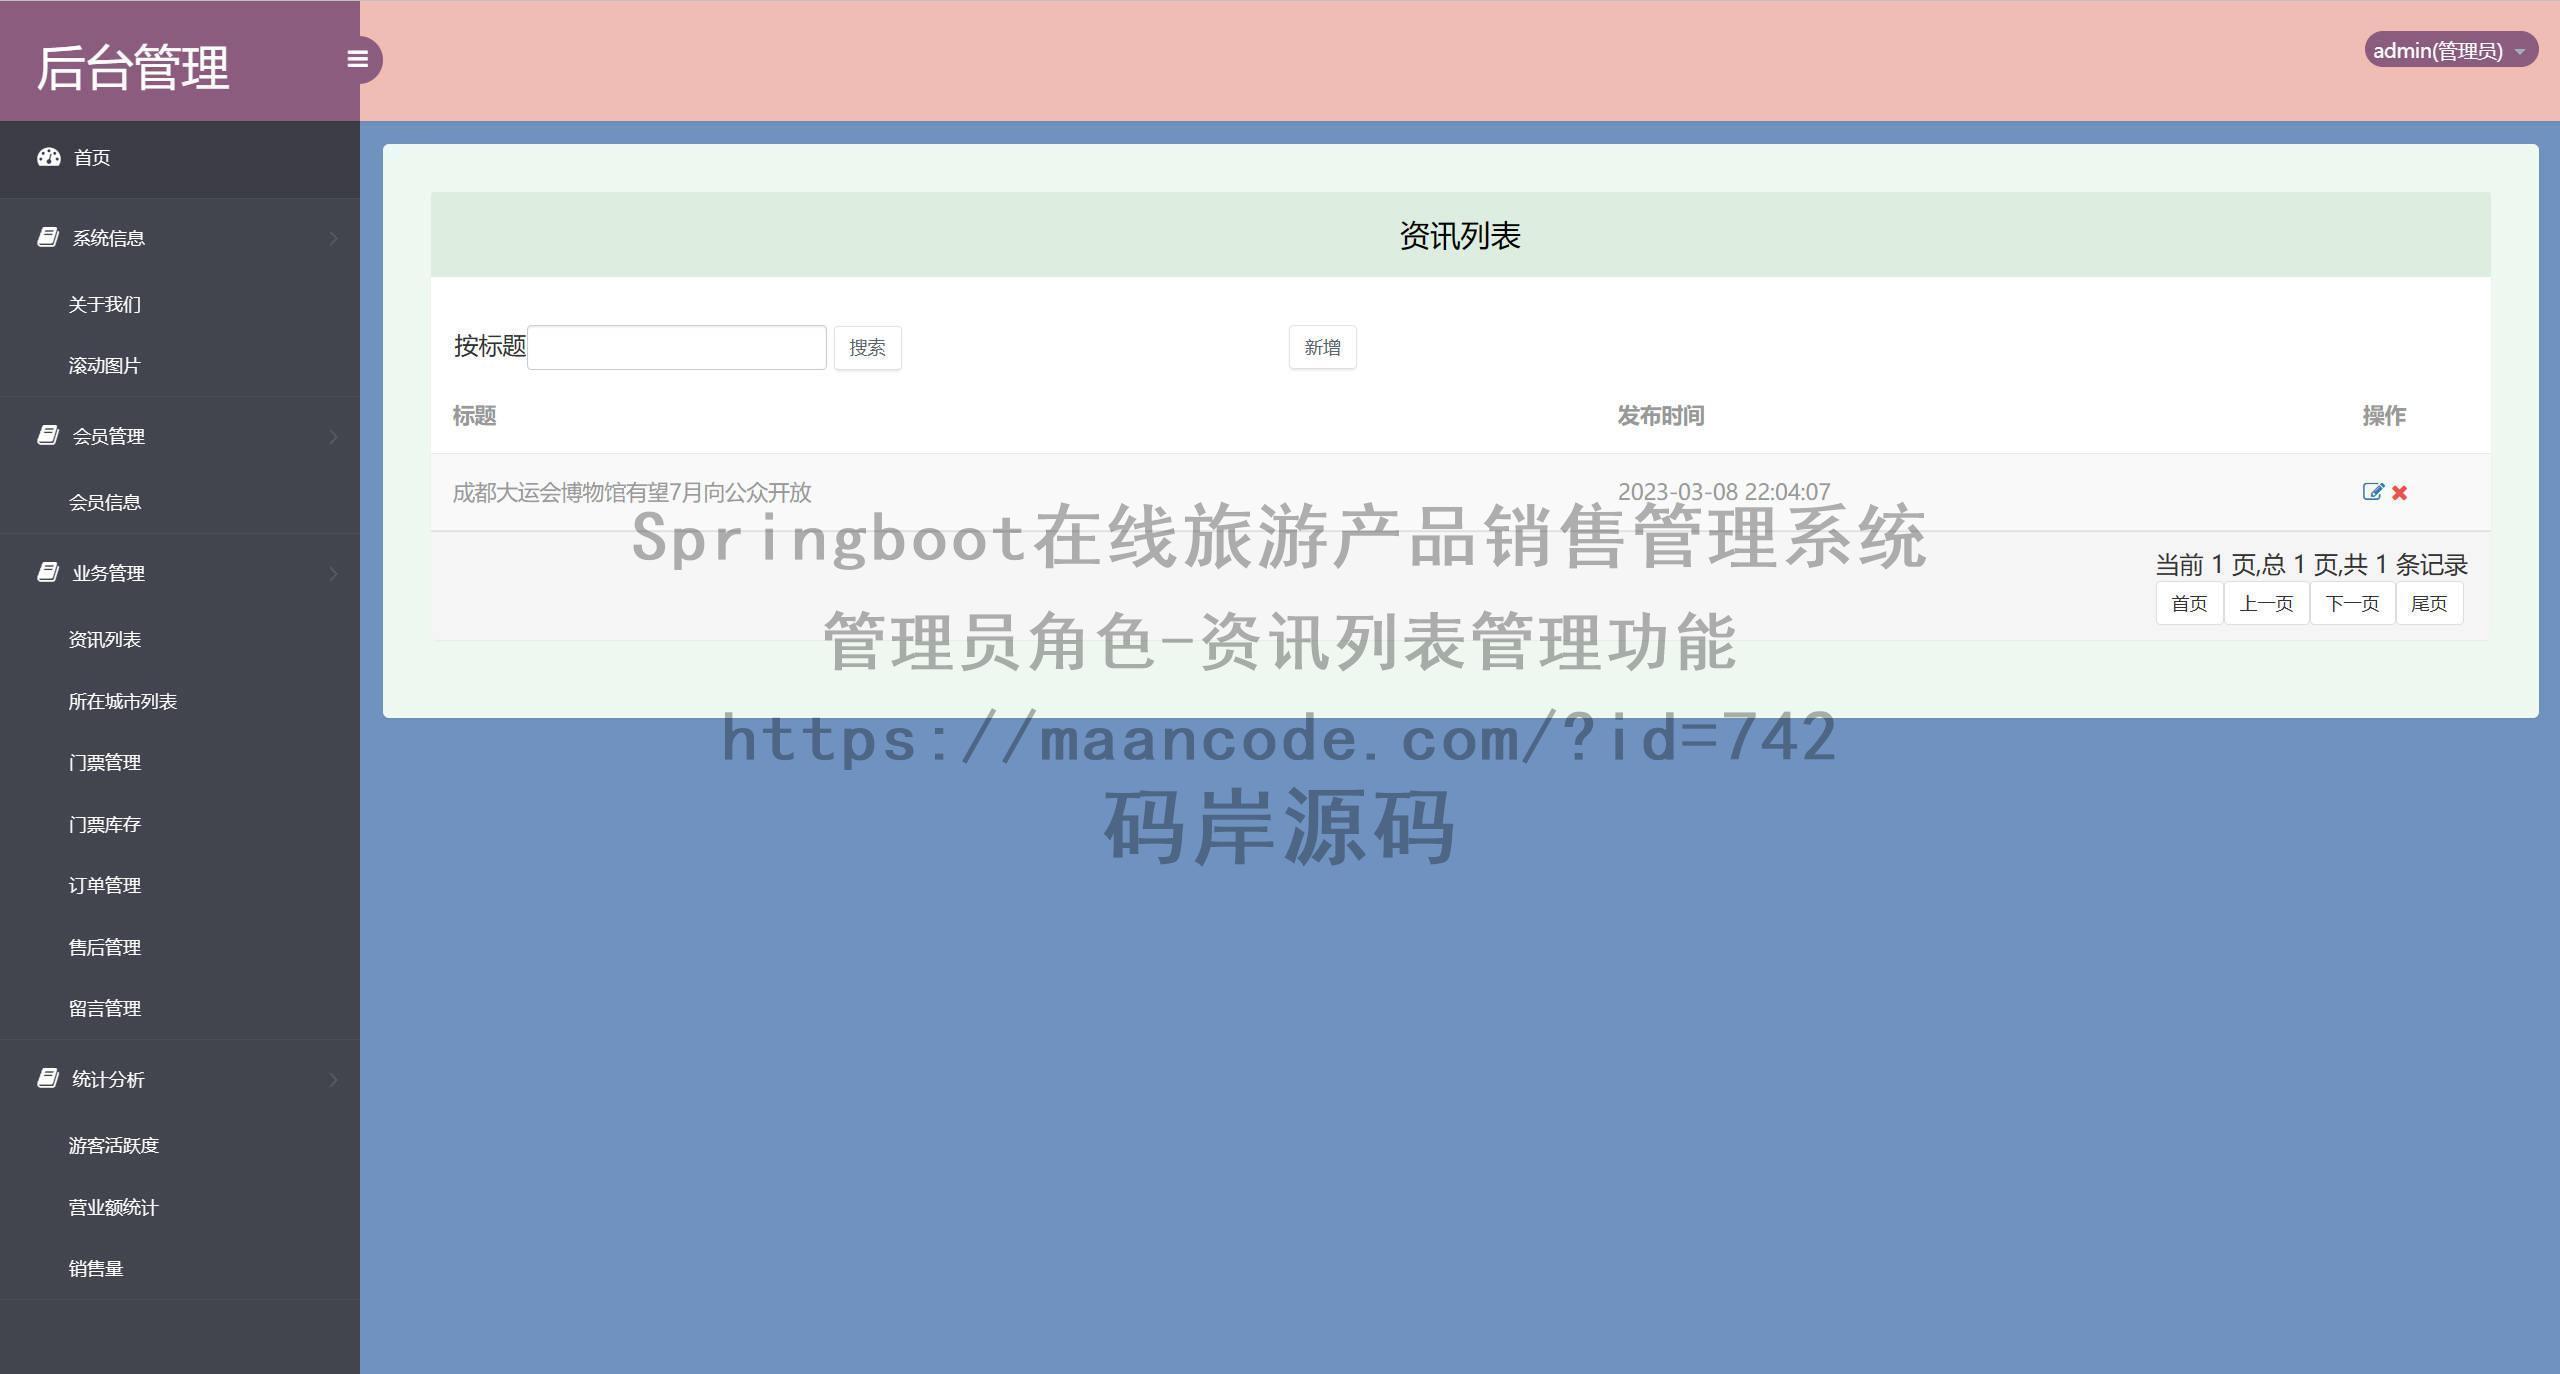The width and height of the screenshot is (2560, 1374).
Task: Toggle the sidebar hamburger menu
Action: 358,60
